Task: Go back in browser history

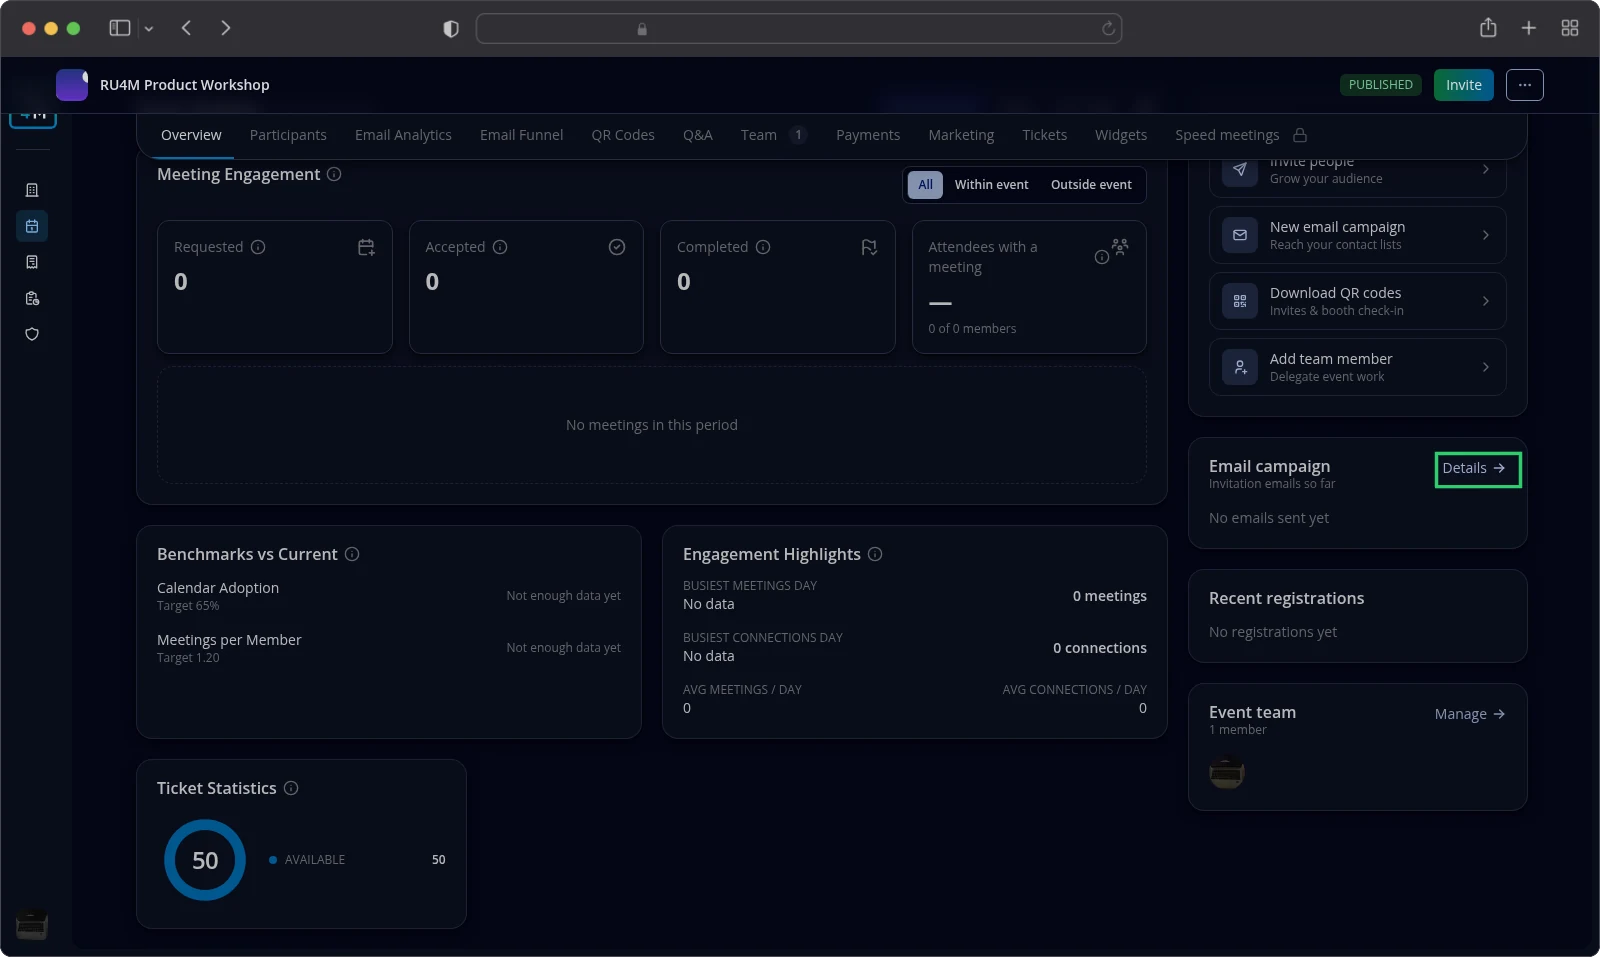Action: 186,28
